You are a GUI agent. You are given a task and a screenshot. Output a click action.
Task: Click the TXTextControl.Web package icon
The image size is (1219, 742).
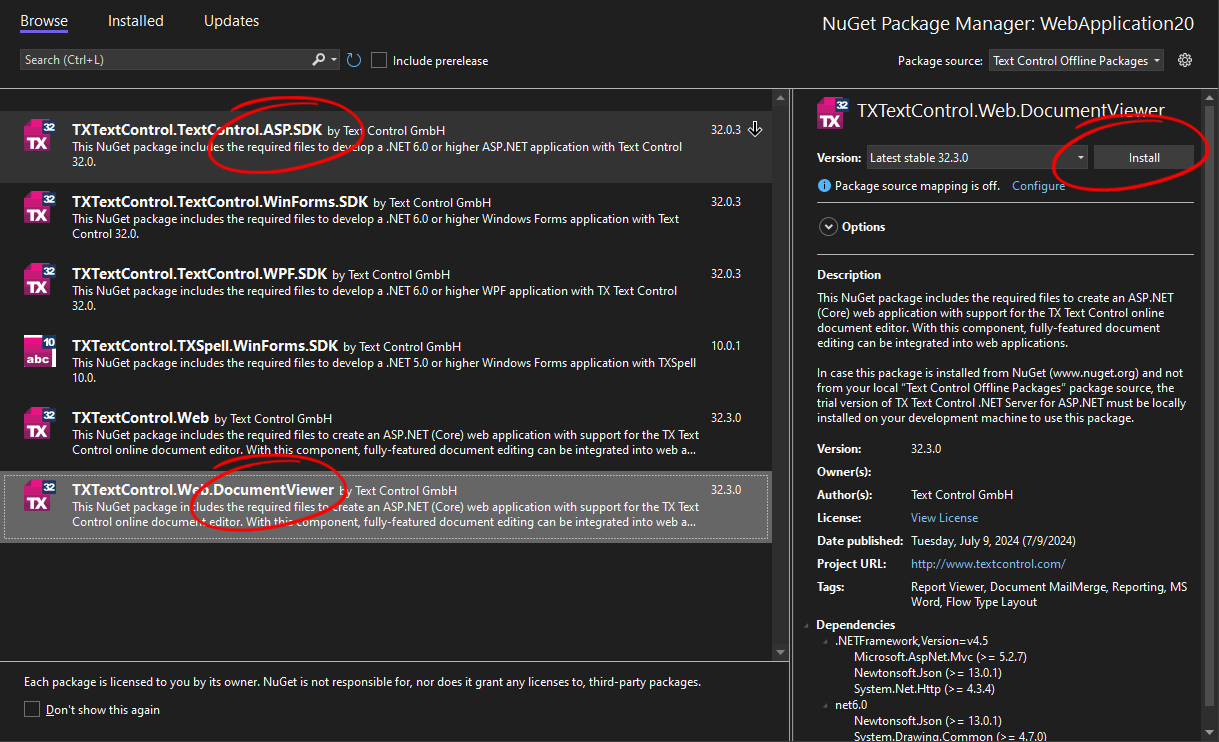(39, 423)
